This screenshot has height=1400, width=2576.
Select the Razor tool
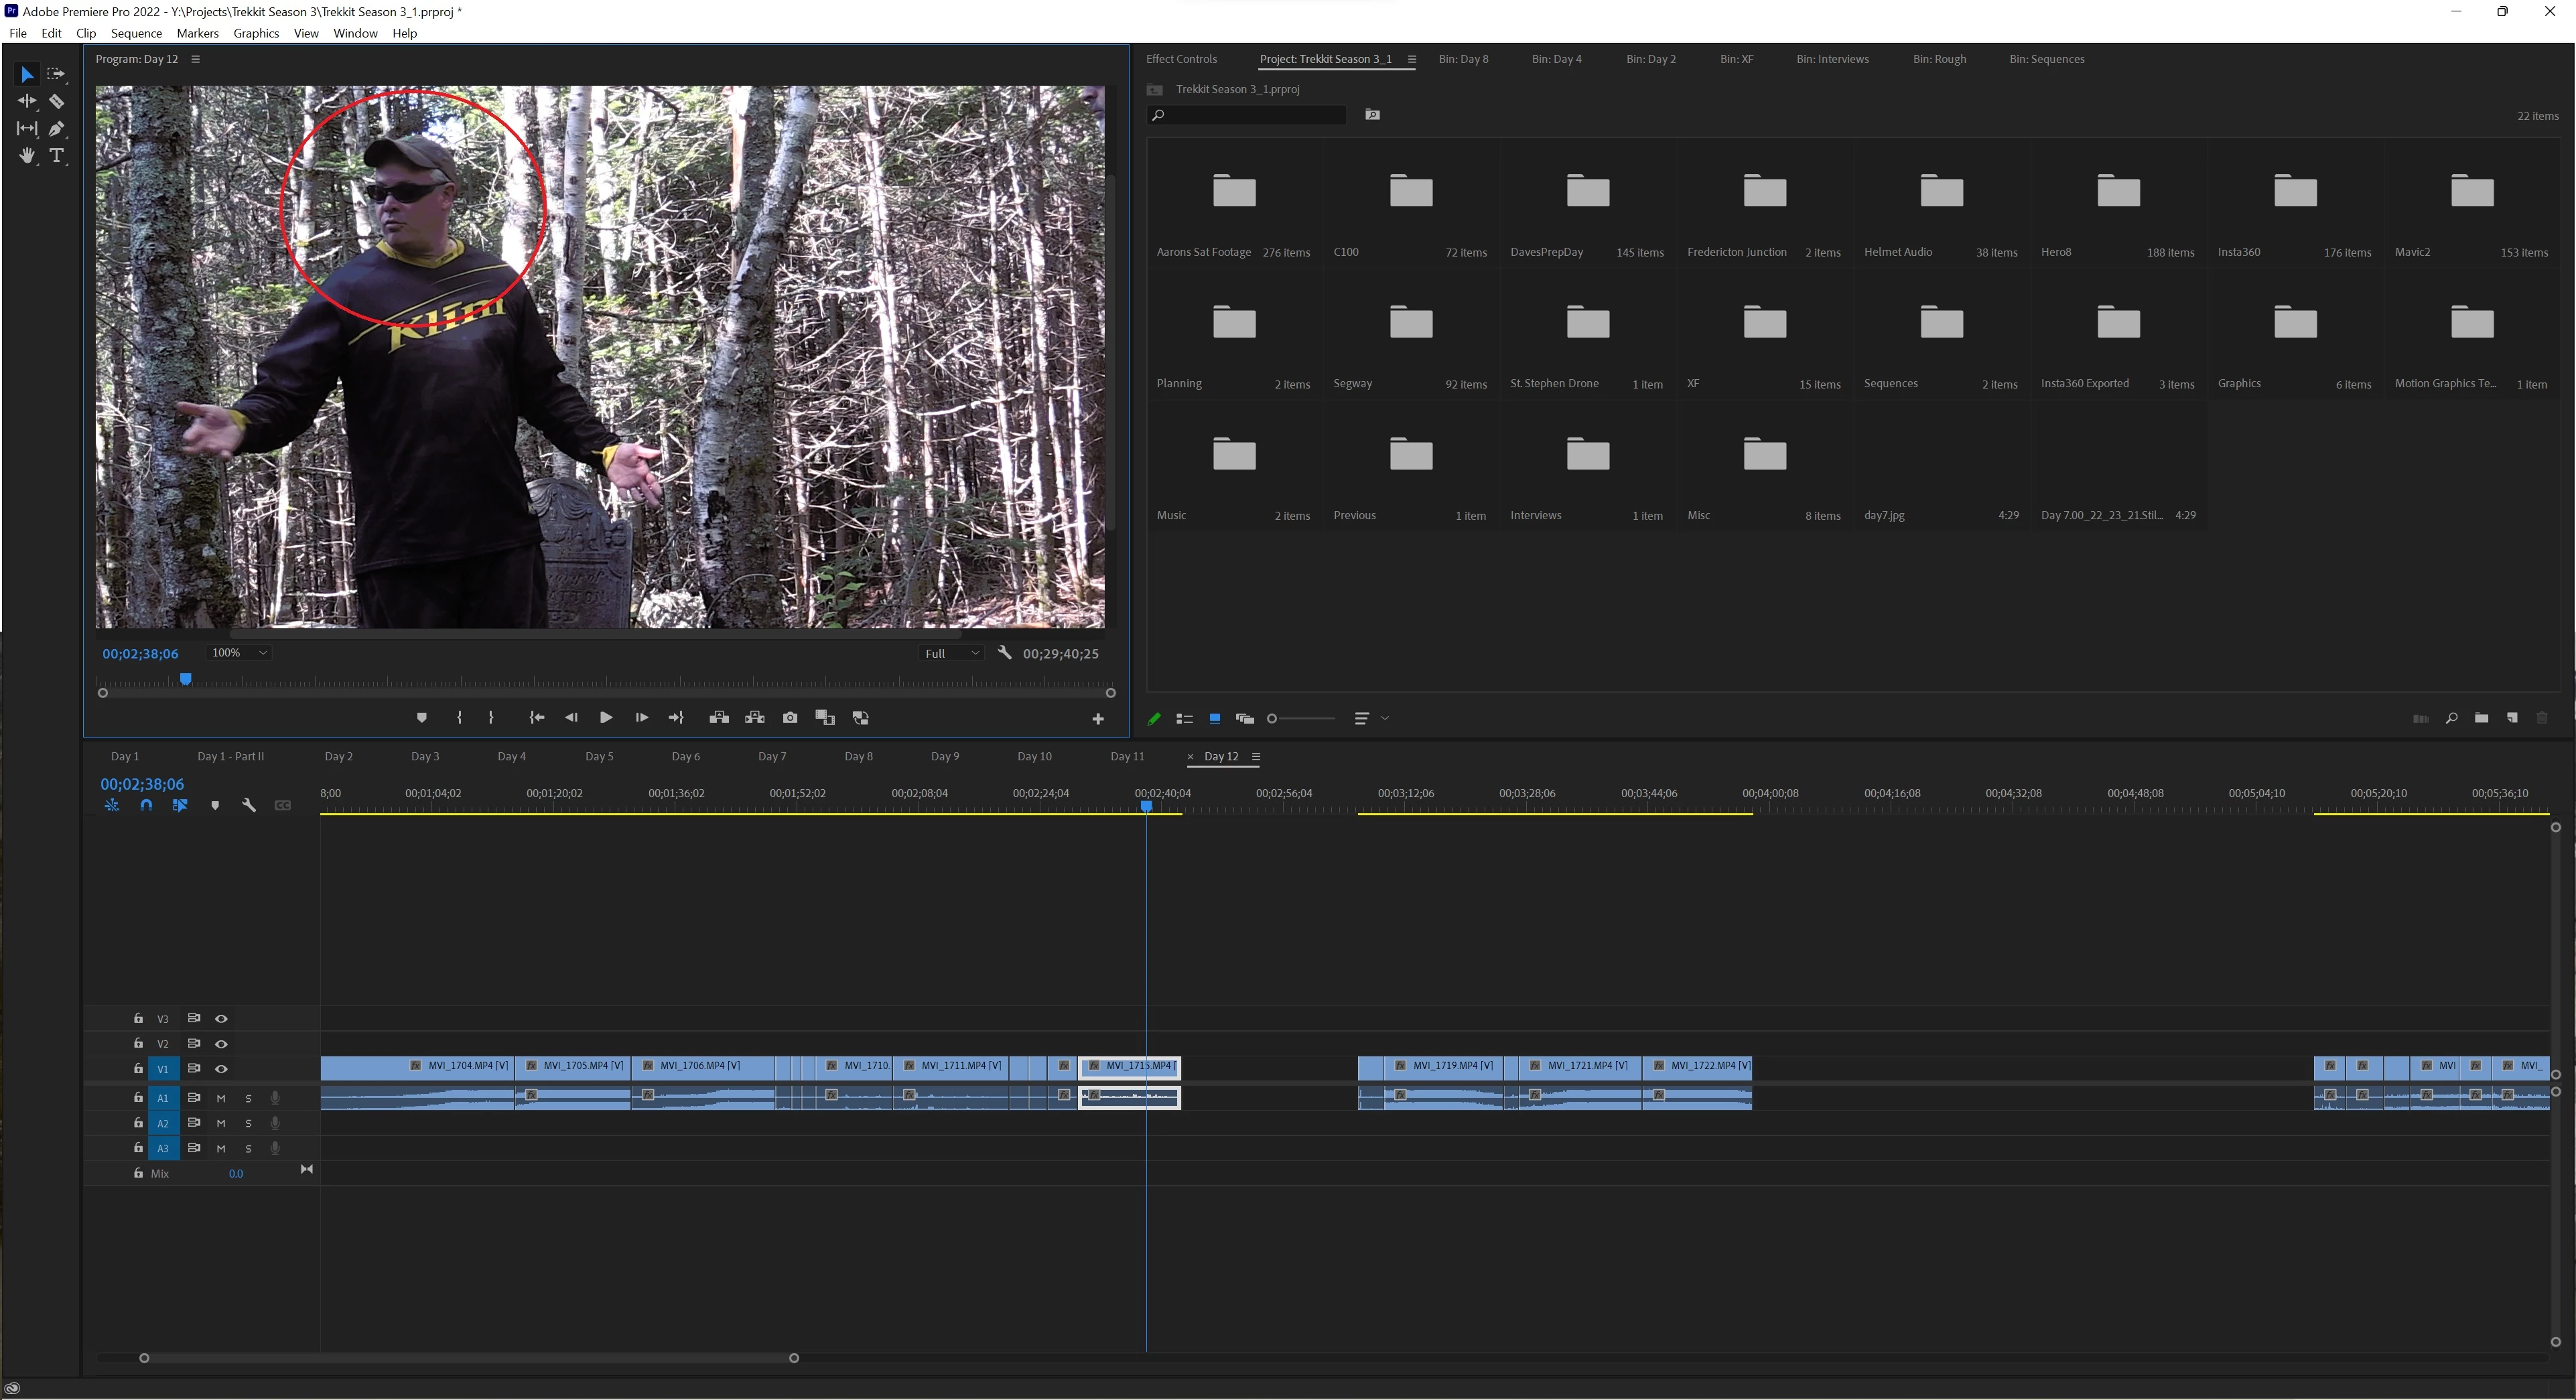[x=56, y=101]
